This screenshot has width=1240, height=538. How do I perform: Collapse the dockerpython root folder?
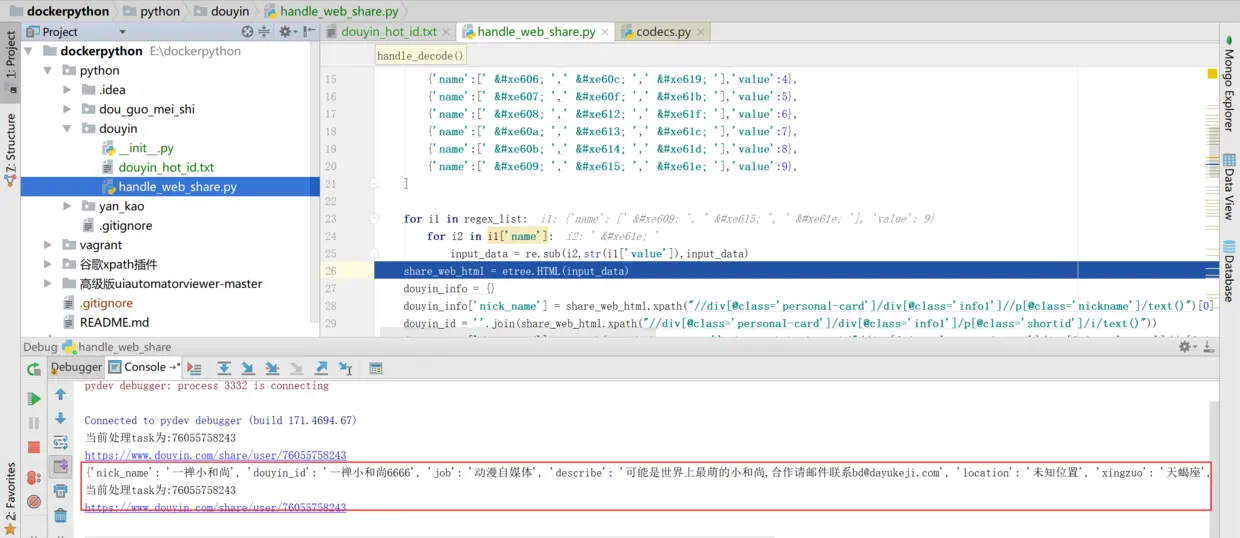(x=28, y=51)
